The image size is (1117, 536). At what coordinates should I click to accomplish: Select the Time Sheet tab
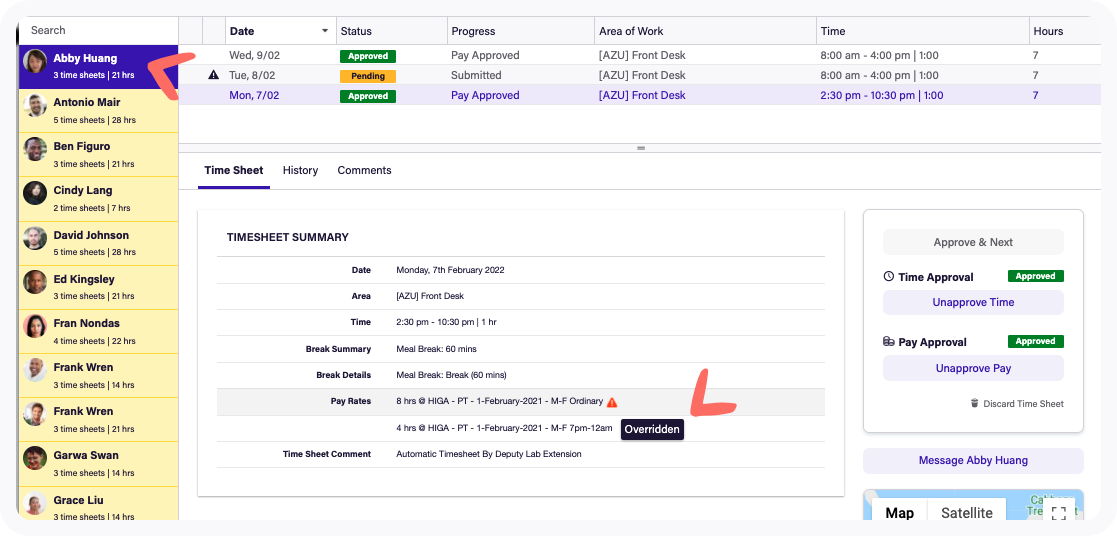tap(234, 170)
